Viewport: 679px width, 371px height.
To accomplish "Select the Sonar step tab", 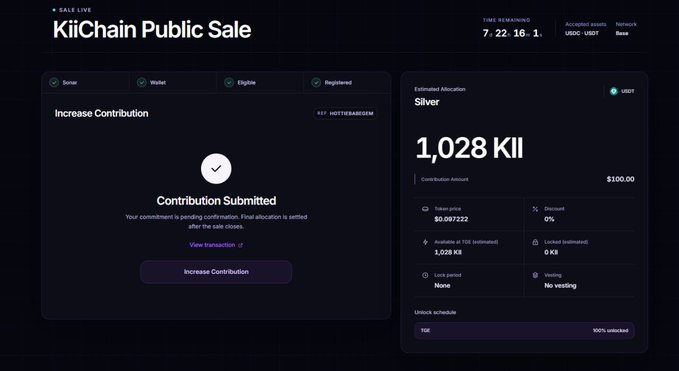I will coord(85,82).
